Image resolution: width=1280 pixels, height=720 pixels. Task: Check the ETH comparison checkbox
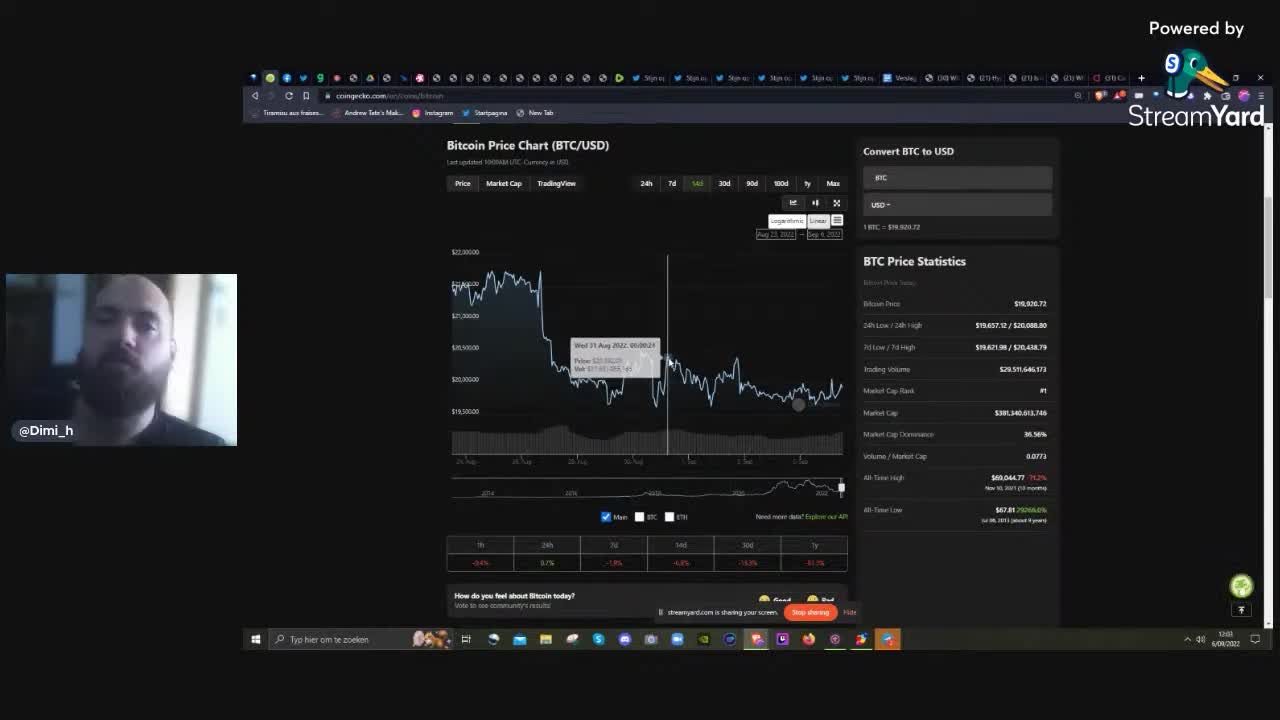click(x=669, y=517)
